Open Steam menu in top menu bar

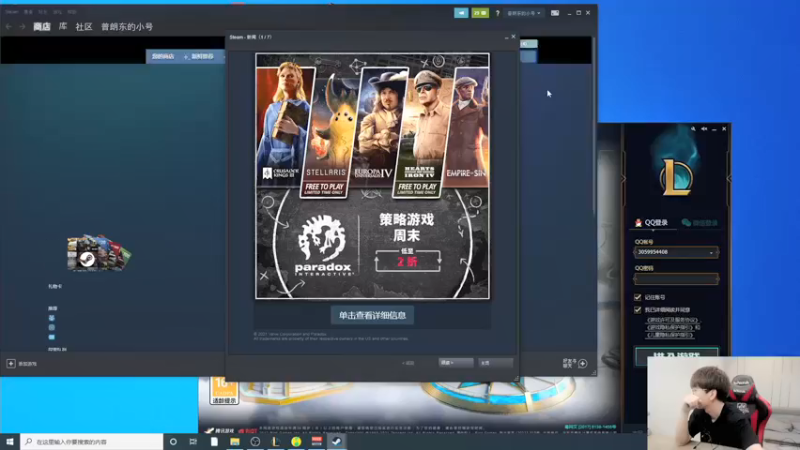tap(12, 12)
